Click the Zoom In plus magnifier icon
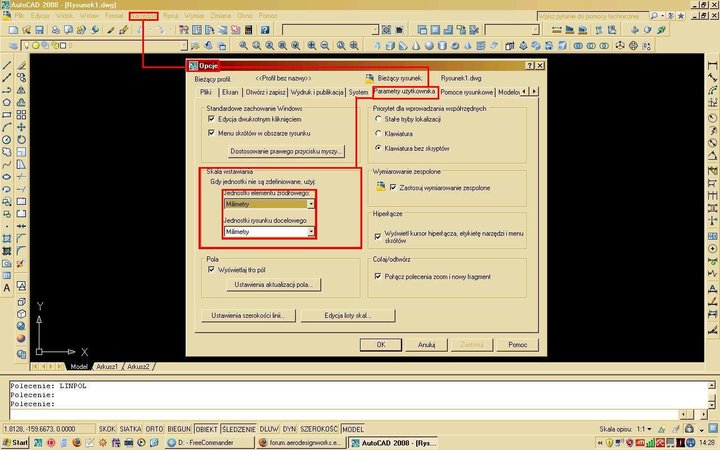The height and width of the screenshot is (450, 720). tap(312, 45)
